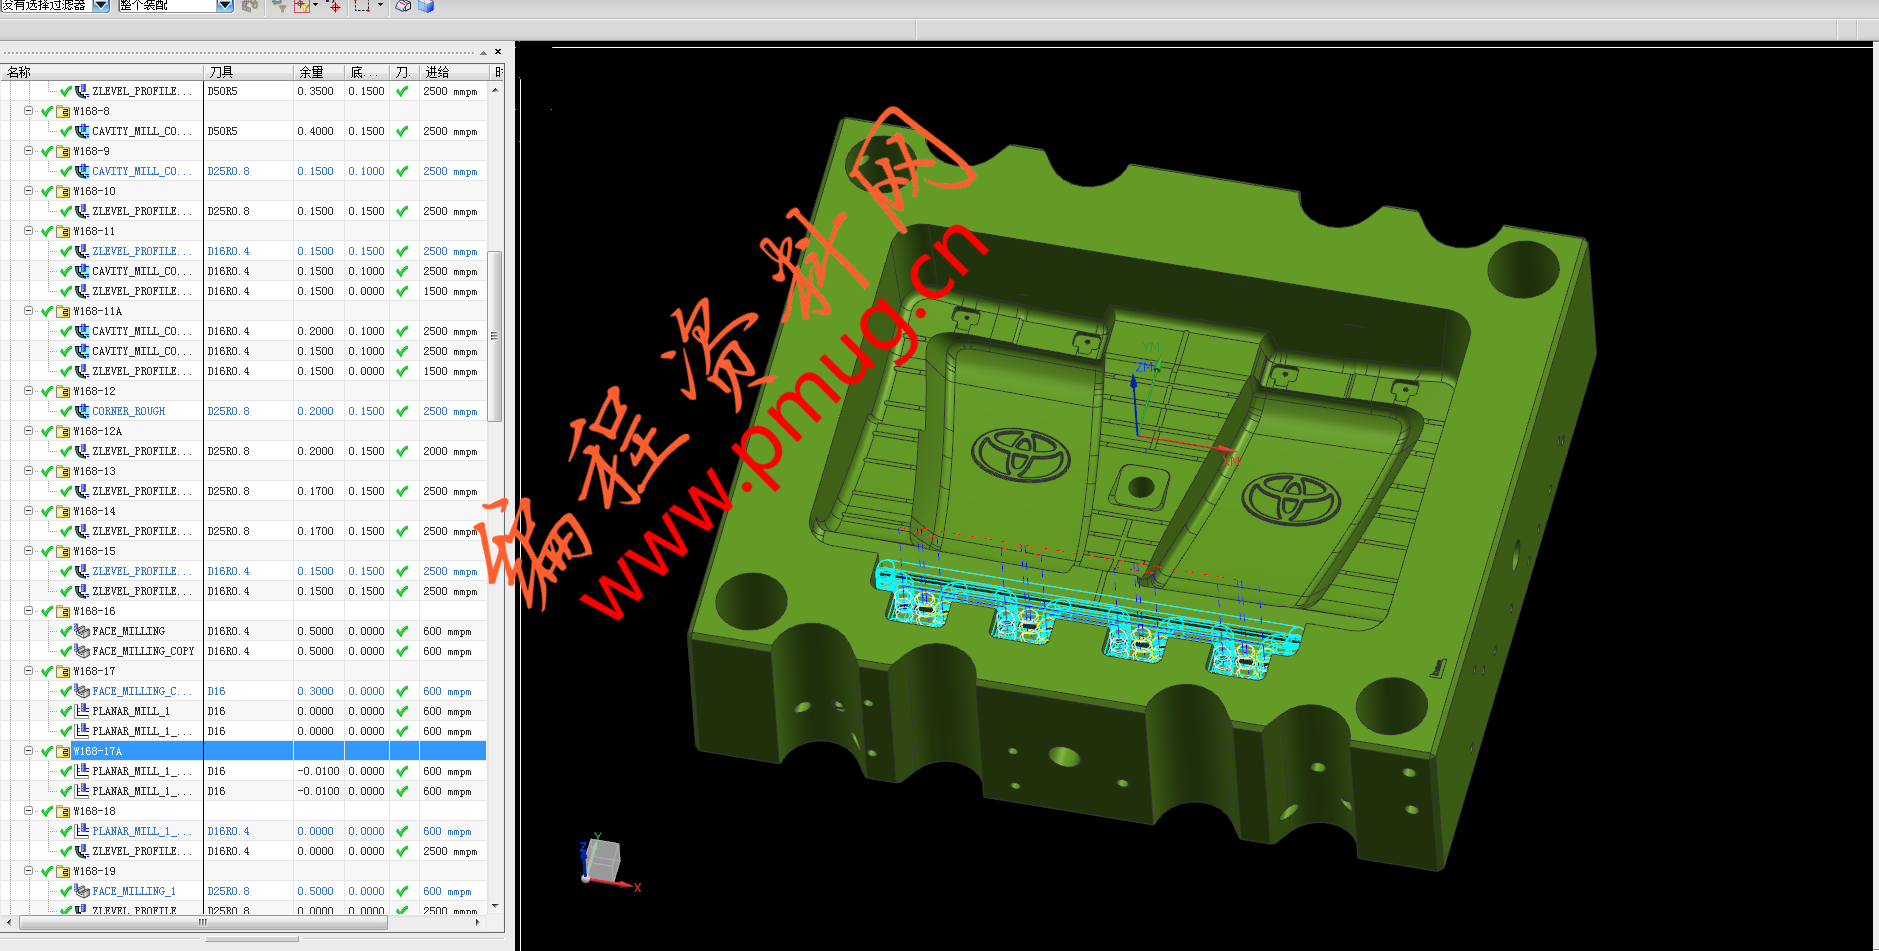Click the view triad cube in viewport
This screenshot has height=951, width=1879.
point(602,861)
